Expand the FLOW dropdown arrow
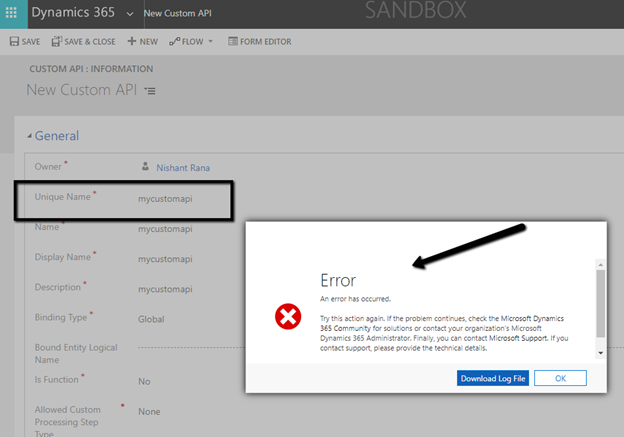 [x=211, y=41]
